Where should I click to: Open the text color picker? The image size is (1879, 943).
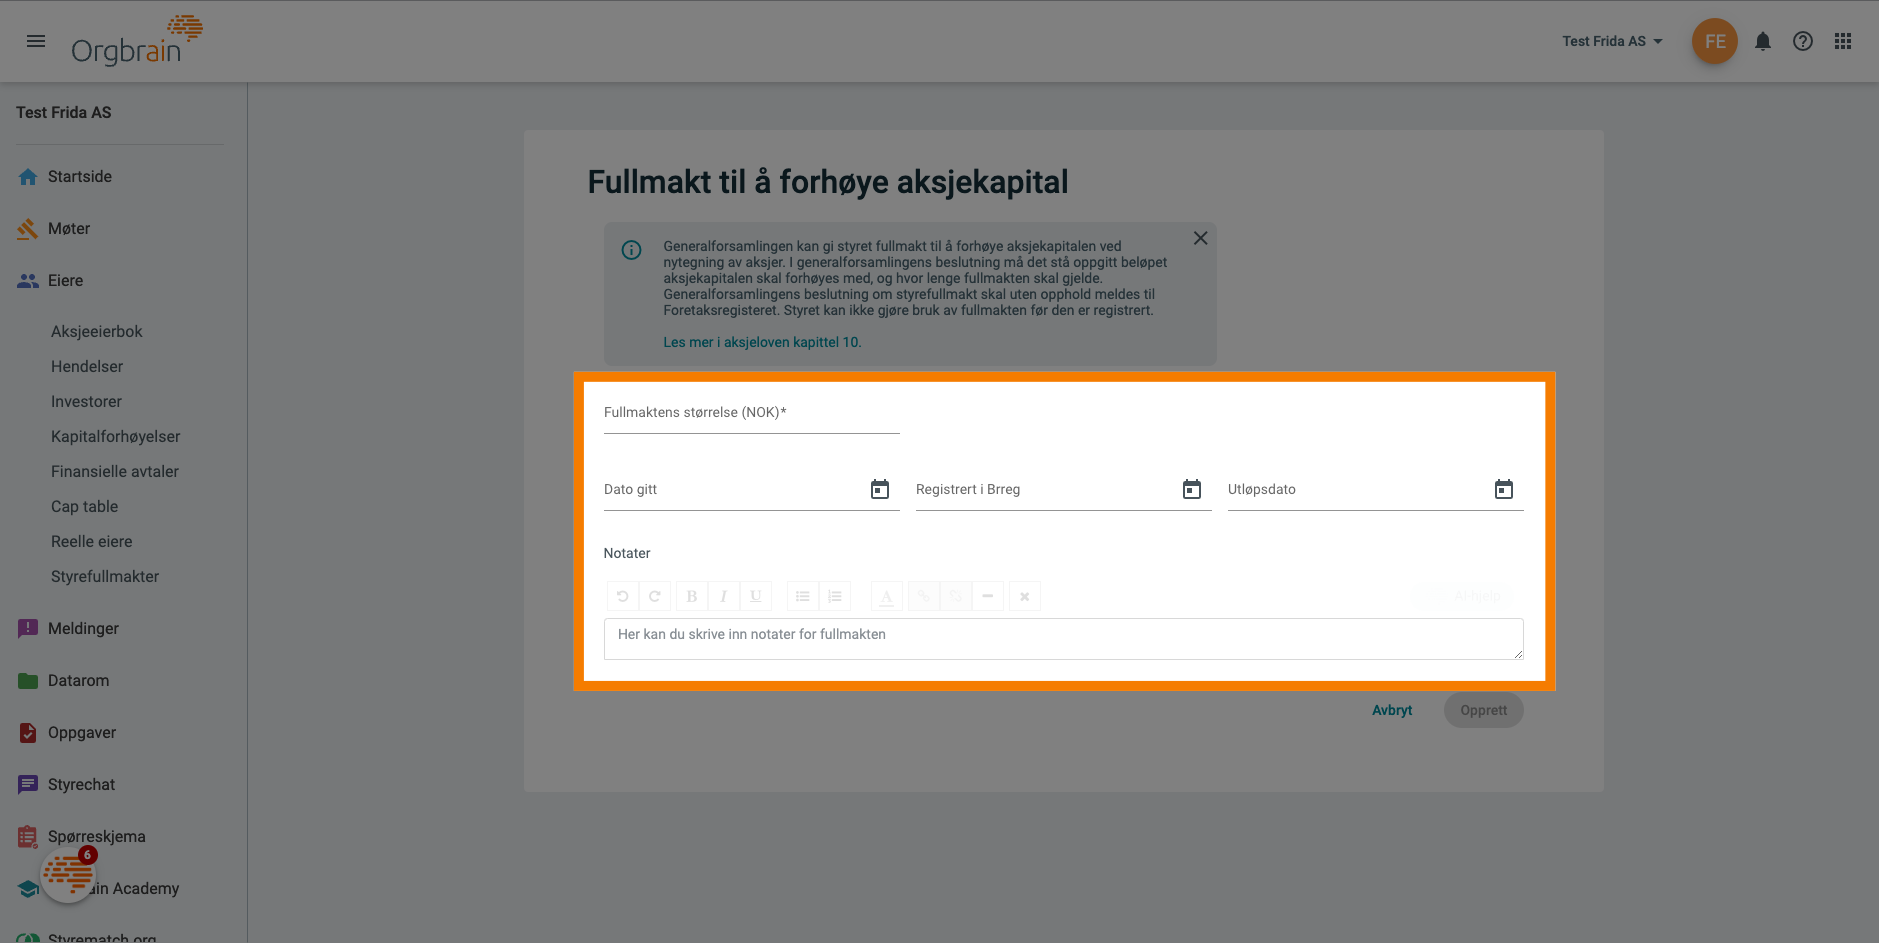click(x=887, y=596)
